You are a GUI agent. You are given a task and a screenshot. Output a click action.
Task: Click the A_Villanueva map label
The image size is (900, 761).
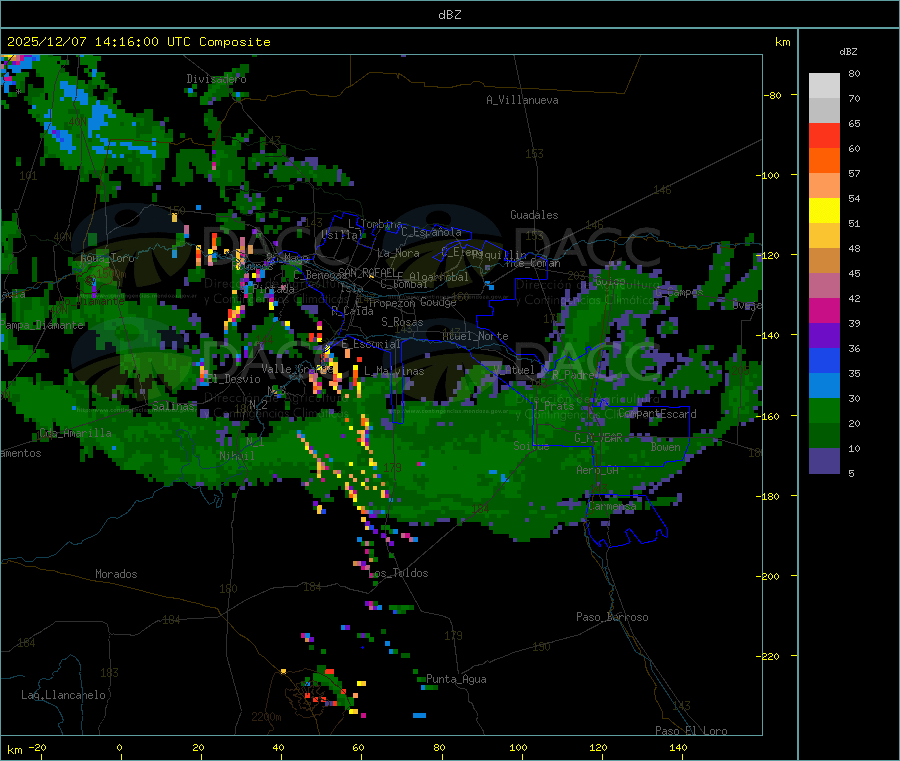tap(522, 100)
